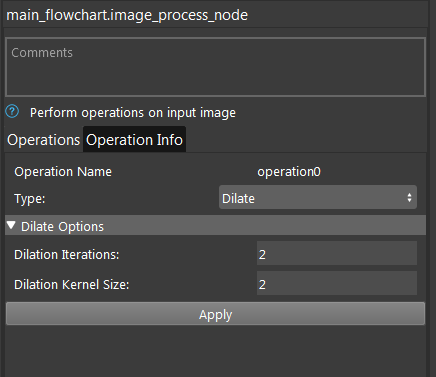Click the Dilation Kernel Size input field
Image resolution: width=436 pixels, height=377 pixels.
click(337, 284)
